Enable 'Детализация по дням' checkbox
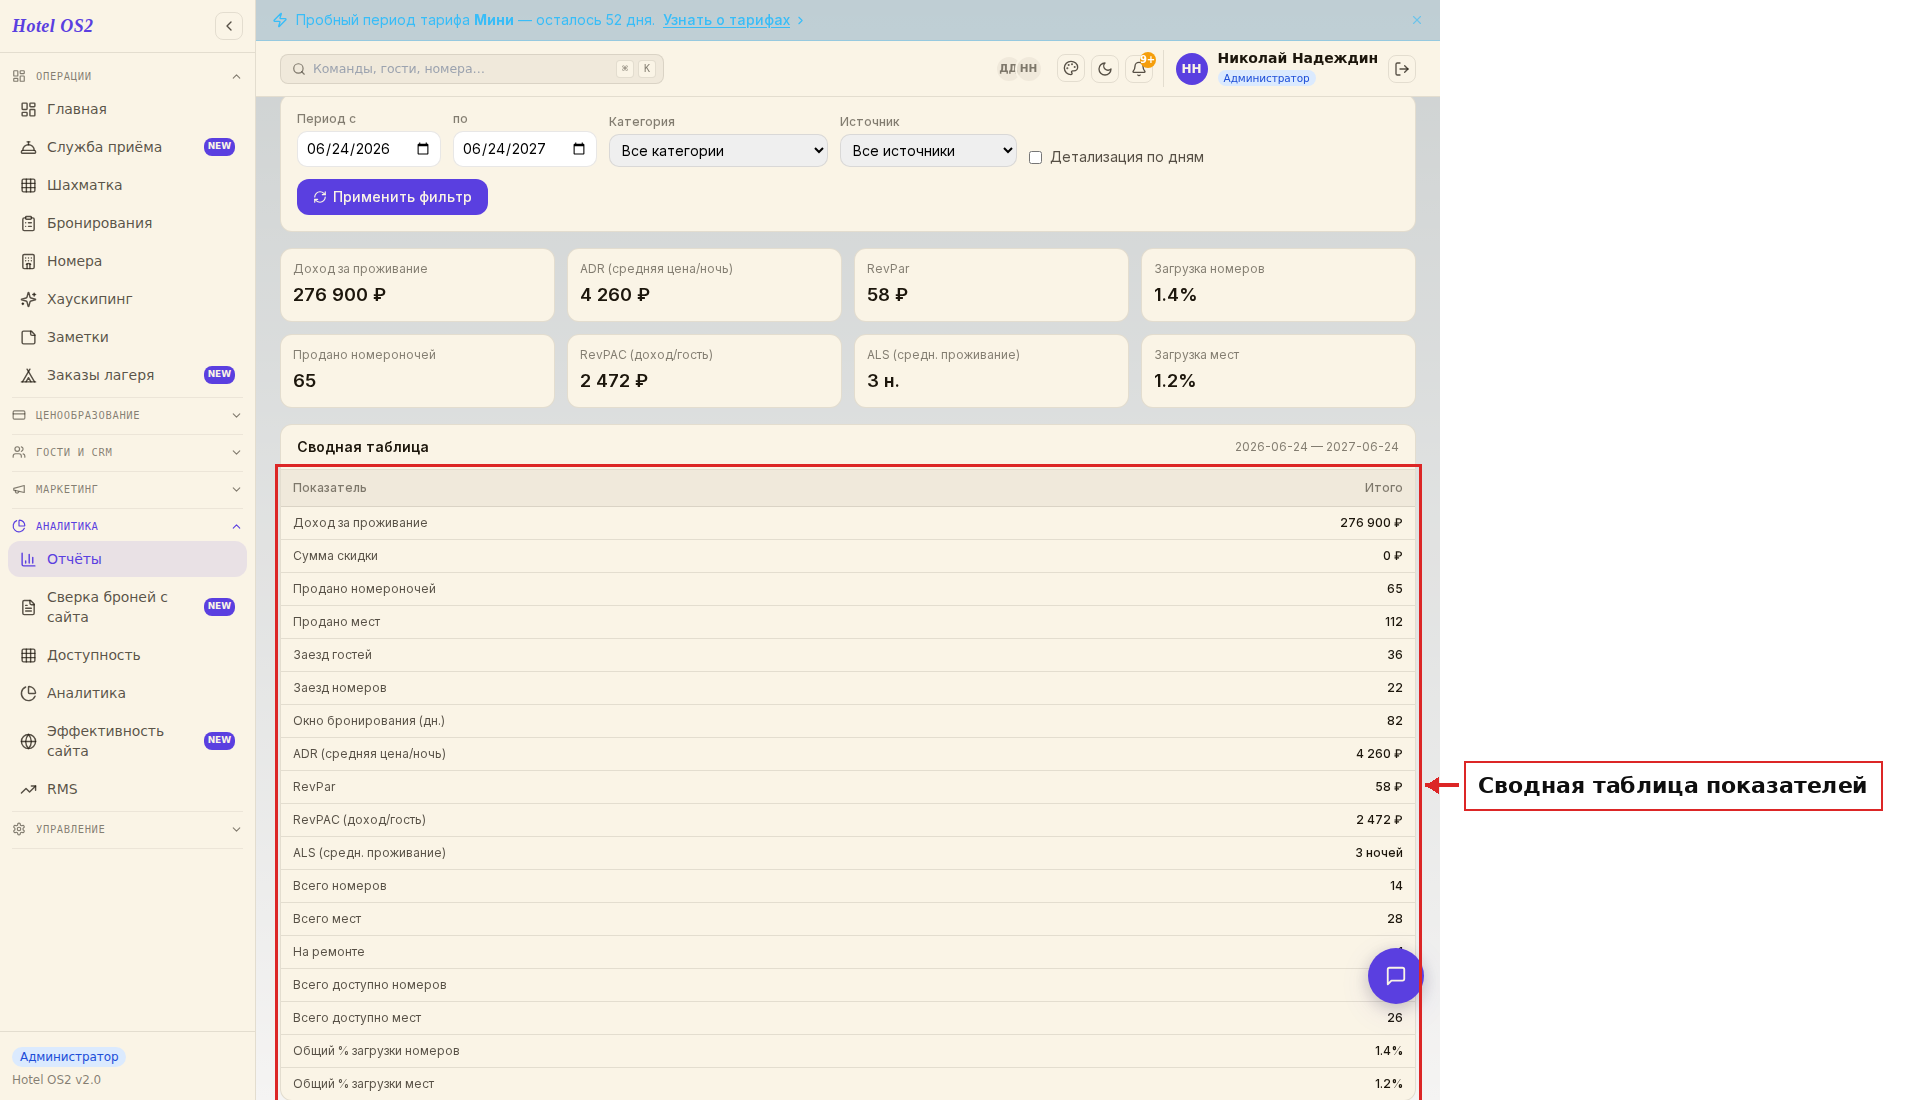This screenshot has width=1906, height=1100. click(1036, 158)
